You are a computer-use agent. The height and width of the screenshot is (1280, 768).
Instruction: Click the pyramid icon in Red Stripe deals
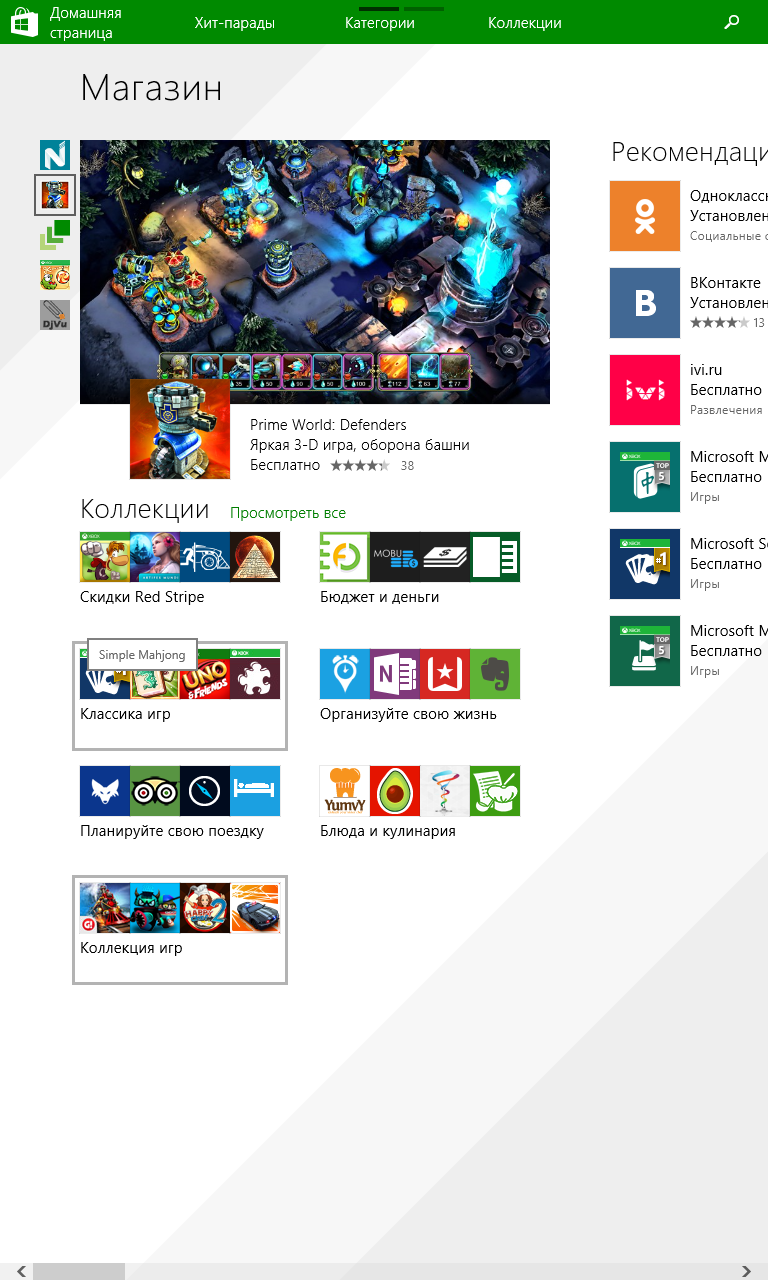[255, 557]
